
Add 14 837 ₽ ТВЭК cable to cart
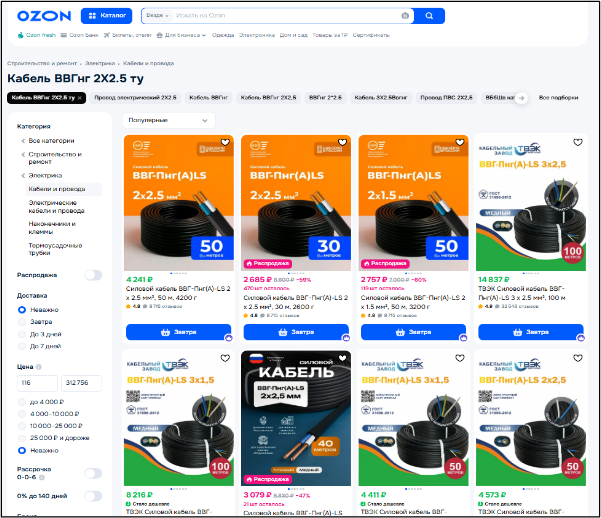[x=531, y=332]
